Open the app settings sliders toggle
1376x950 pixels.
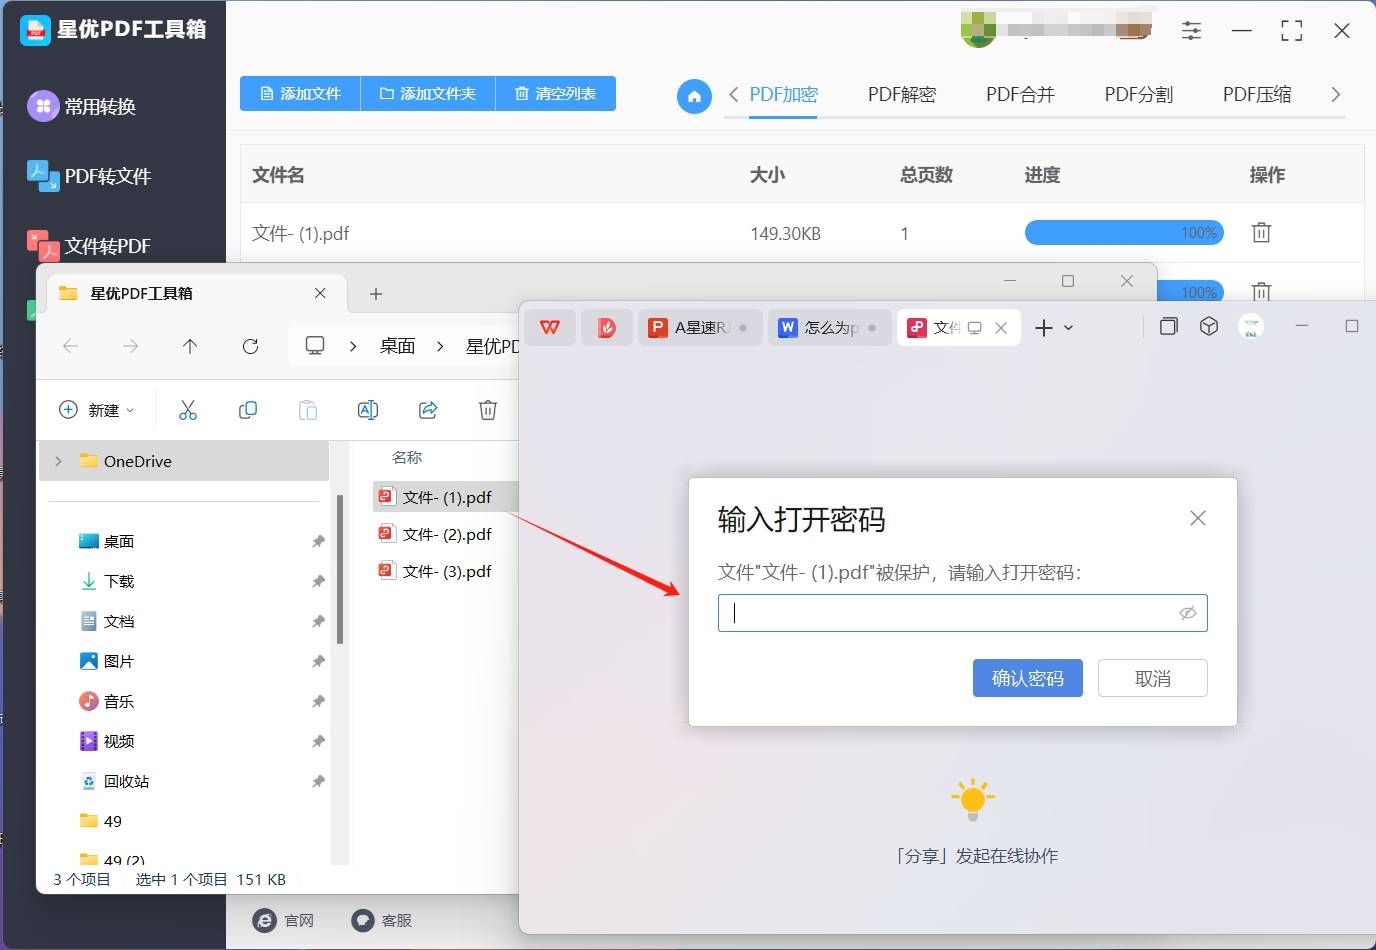coord(1191,30)
